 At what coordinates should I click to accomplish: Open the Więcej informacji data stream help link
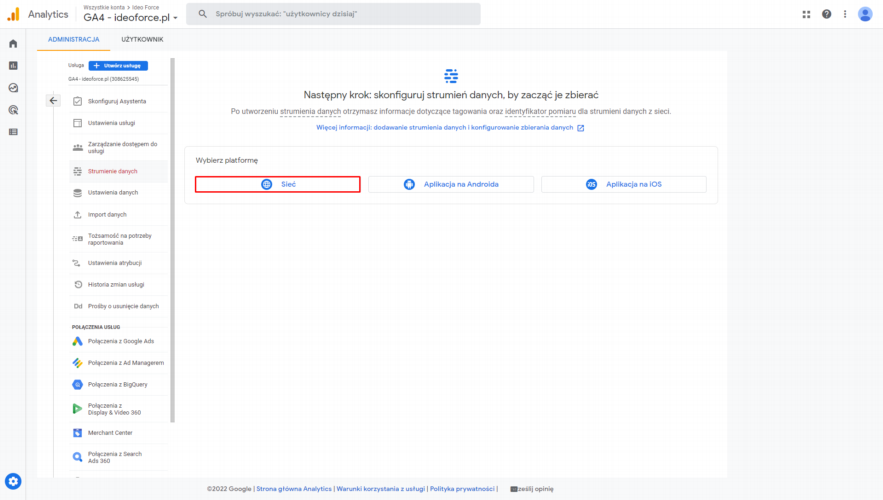click(x=444, y=128)
